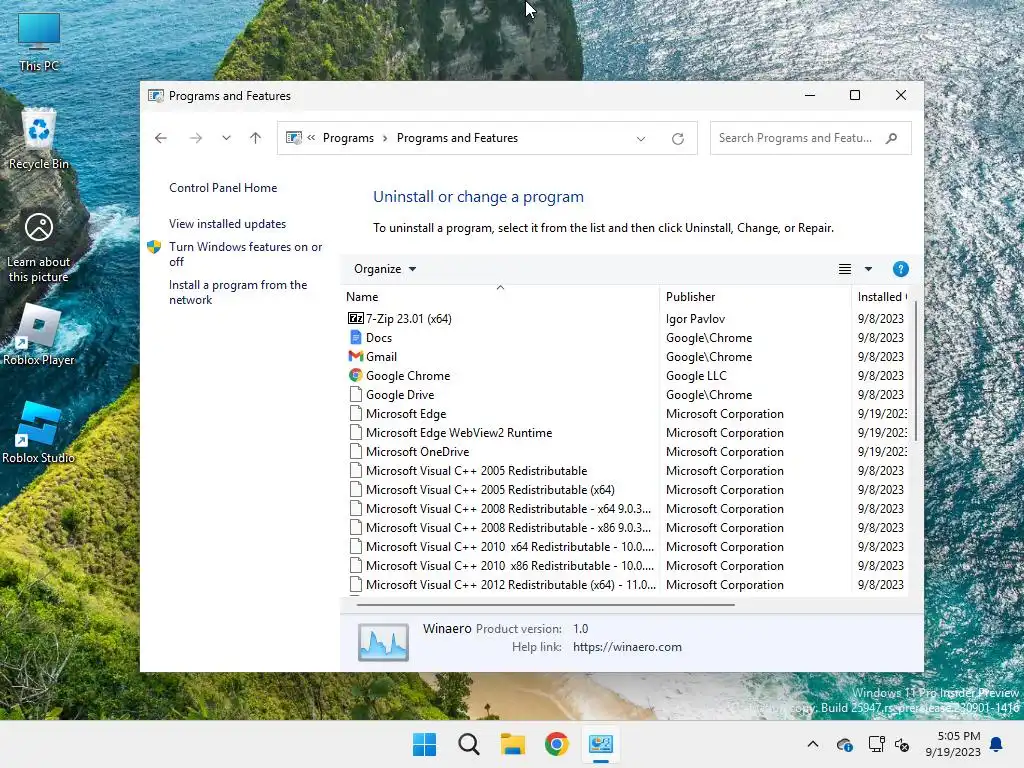
Task: Click the https://winaero.com help link
Action: pyautogui.click(x=627, y=647)
